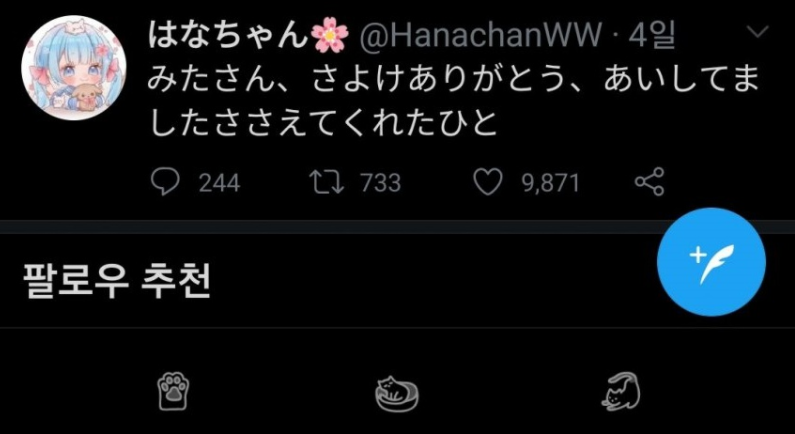
Task: Select the paw print navigation icon
Action: [x=174, y=392]
